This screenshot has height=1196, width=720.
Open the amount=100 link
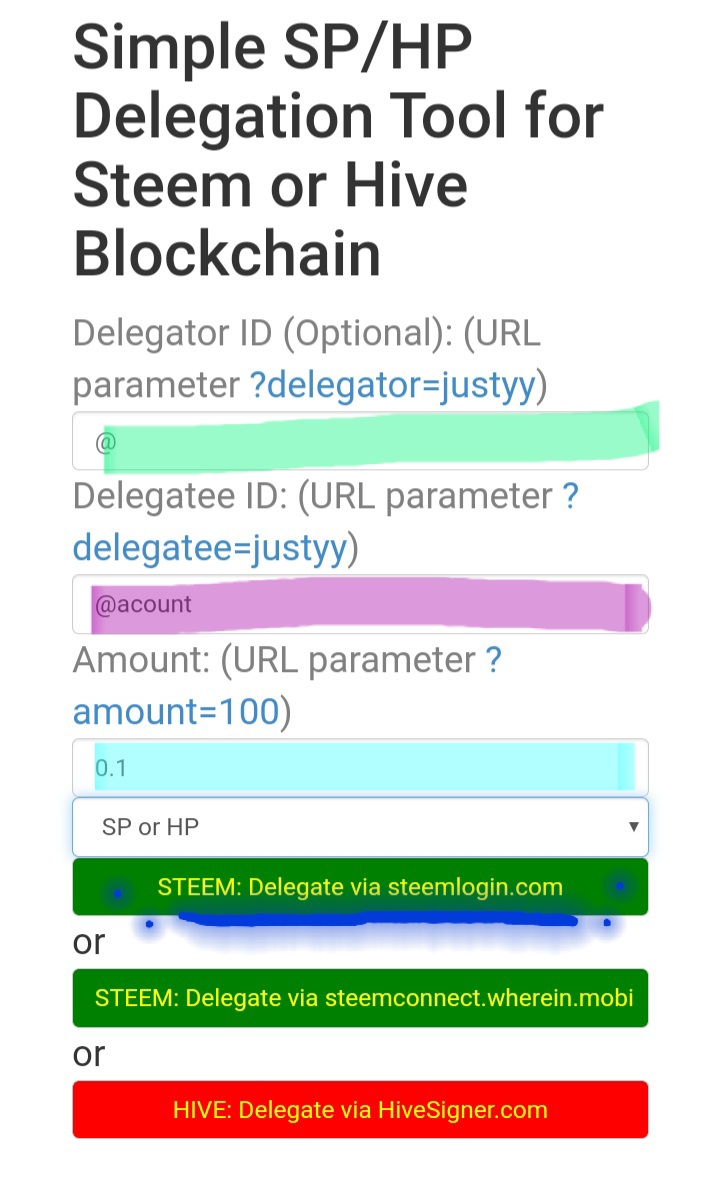[176, 712]
